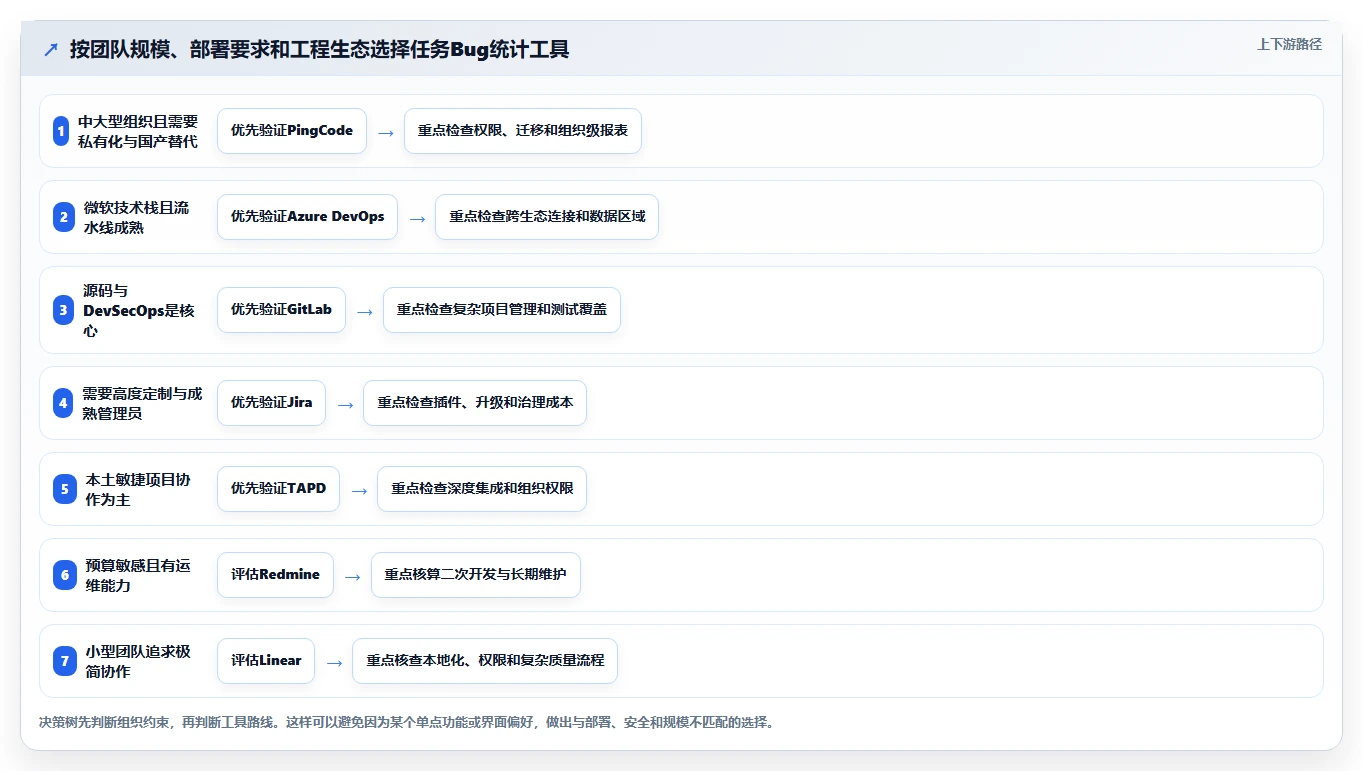Image resolution: width=1363 pixels, height=771 pixels.
Task: Click 重点检查插件、升级和治理成本 box
Action: pyautogui.click(x=475, y=403)
